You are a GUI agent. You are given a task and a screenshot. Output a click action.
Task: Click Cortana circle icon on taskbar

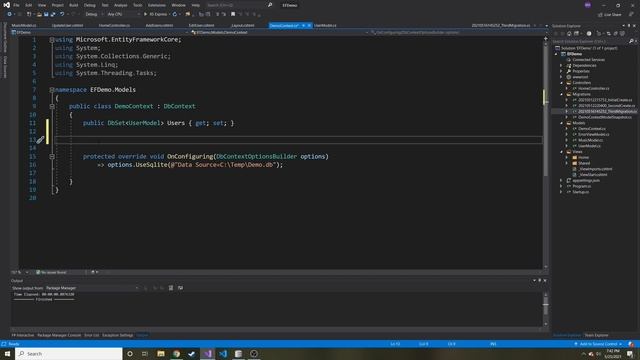(x=130, y=353)
